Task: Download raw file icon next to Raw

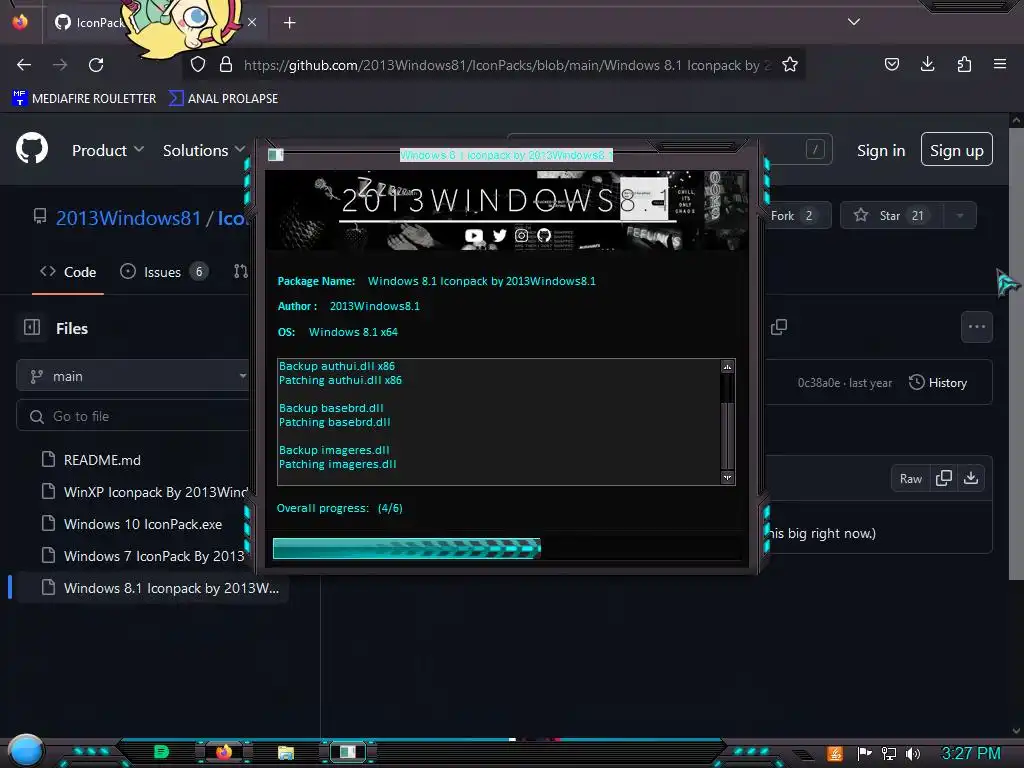Action: (971, 478)
